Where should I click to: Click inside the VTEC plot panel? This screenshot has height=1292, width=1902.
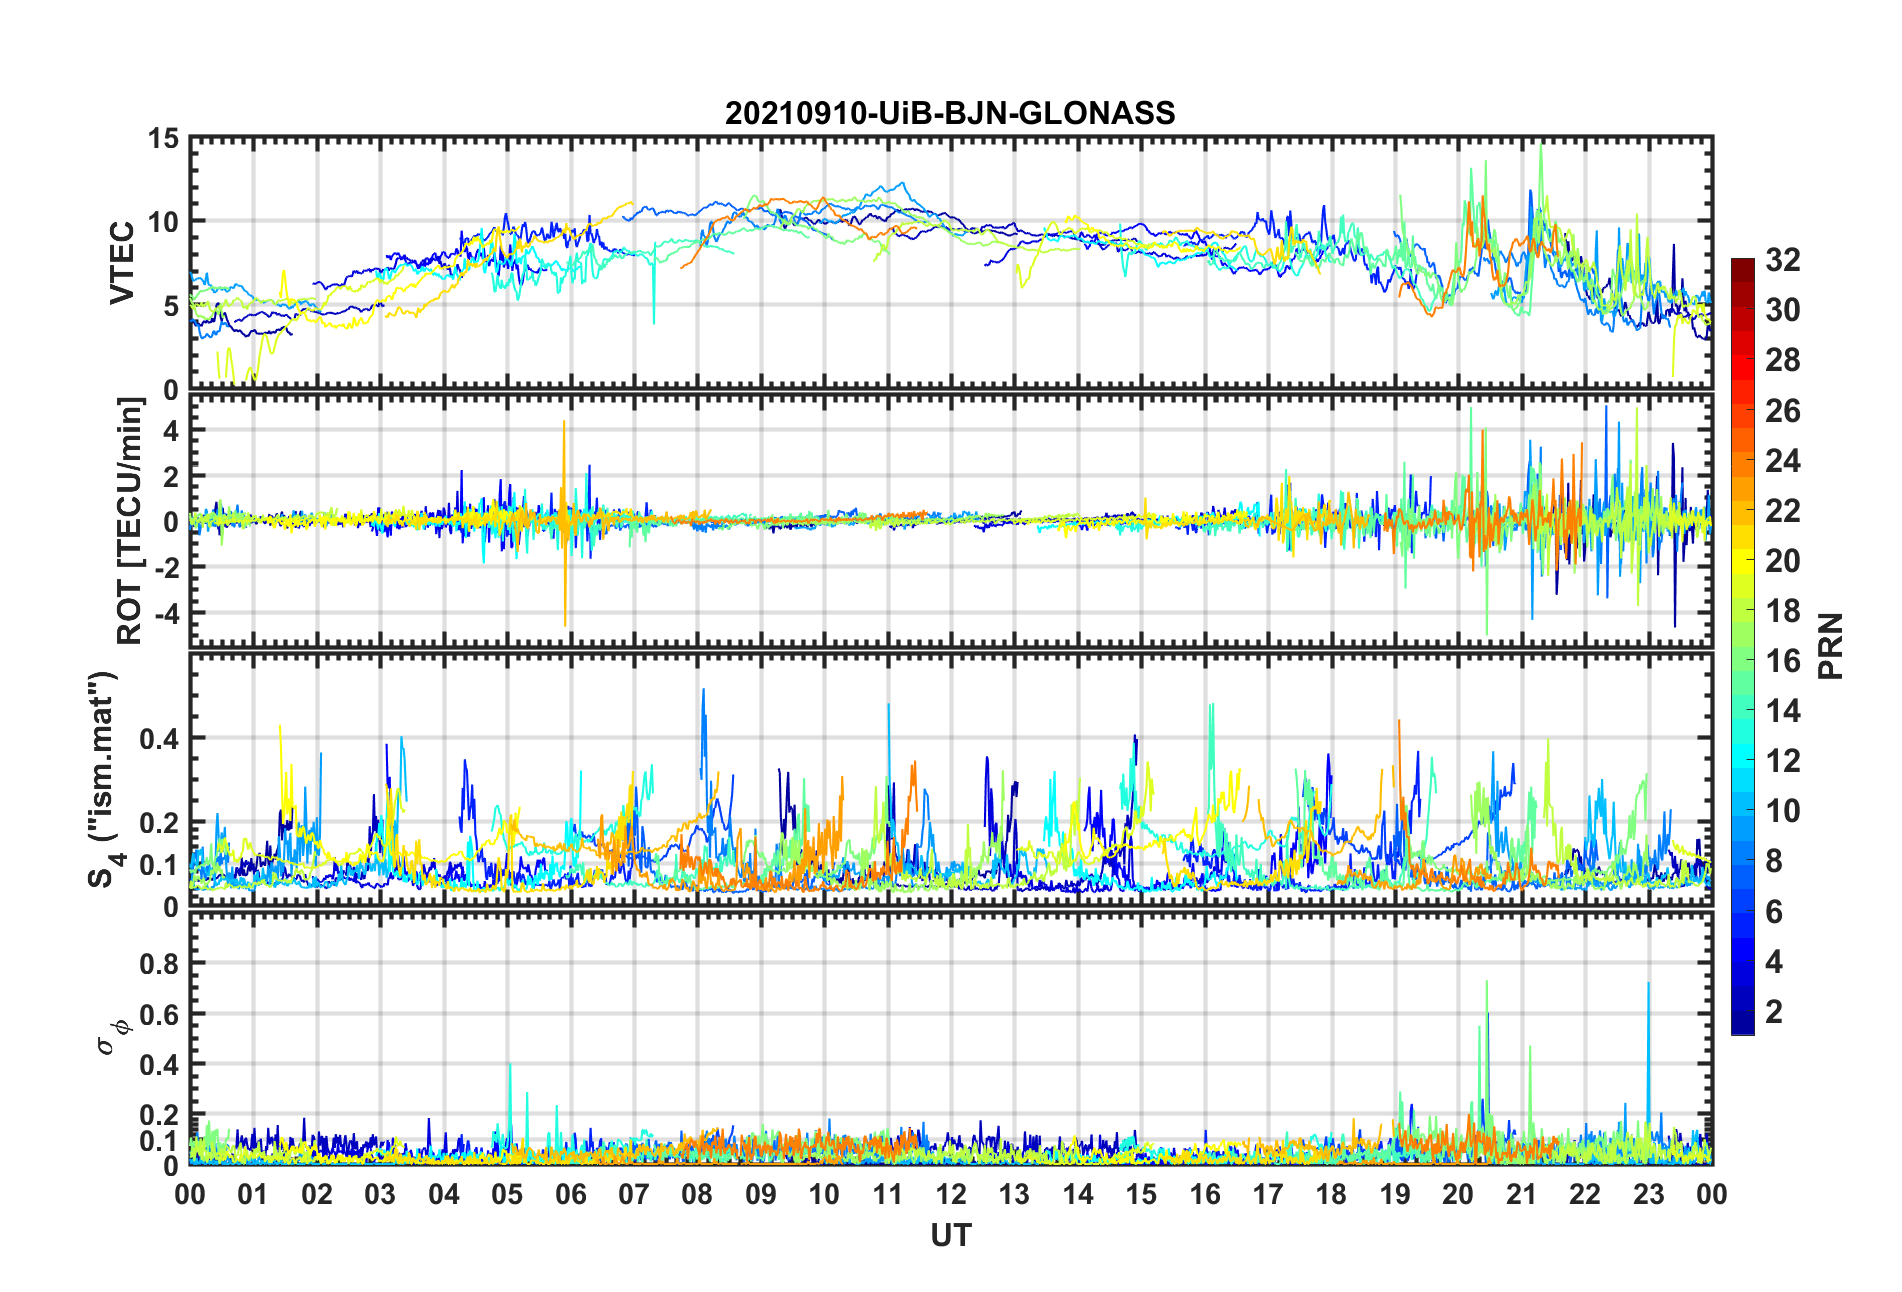(951, 263)
